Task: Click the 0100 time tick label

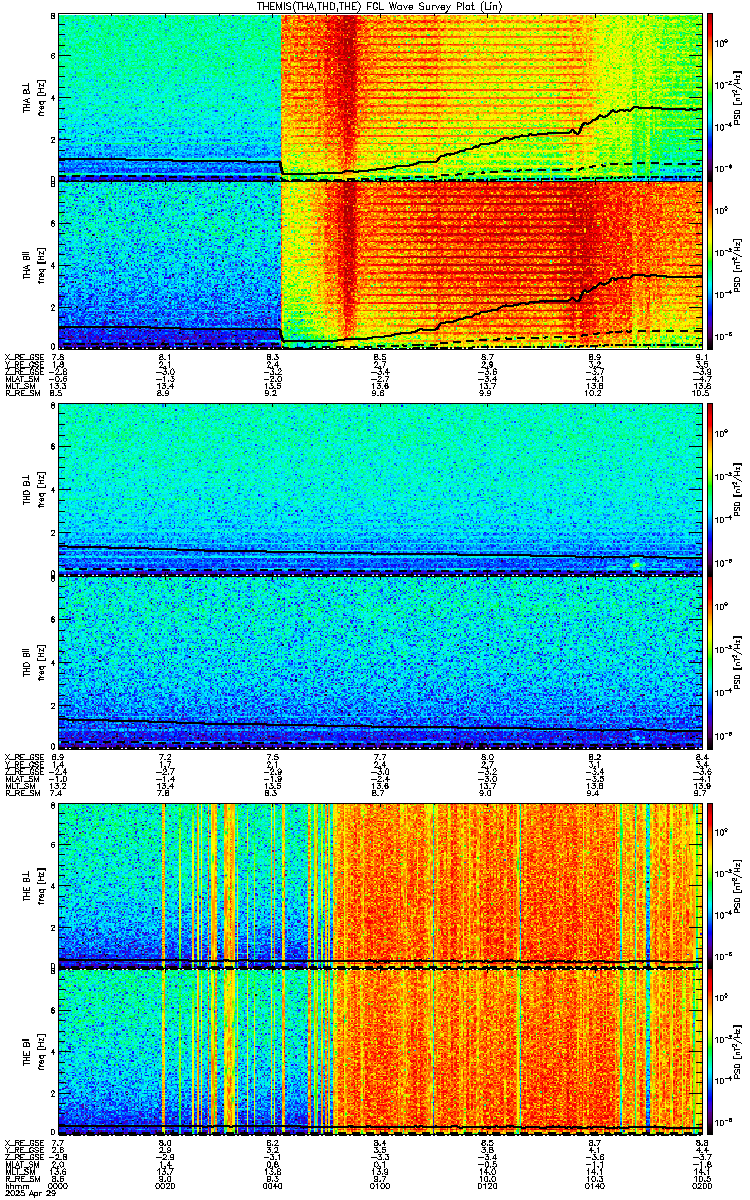Action: click(x=380, y=1185)
